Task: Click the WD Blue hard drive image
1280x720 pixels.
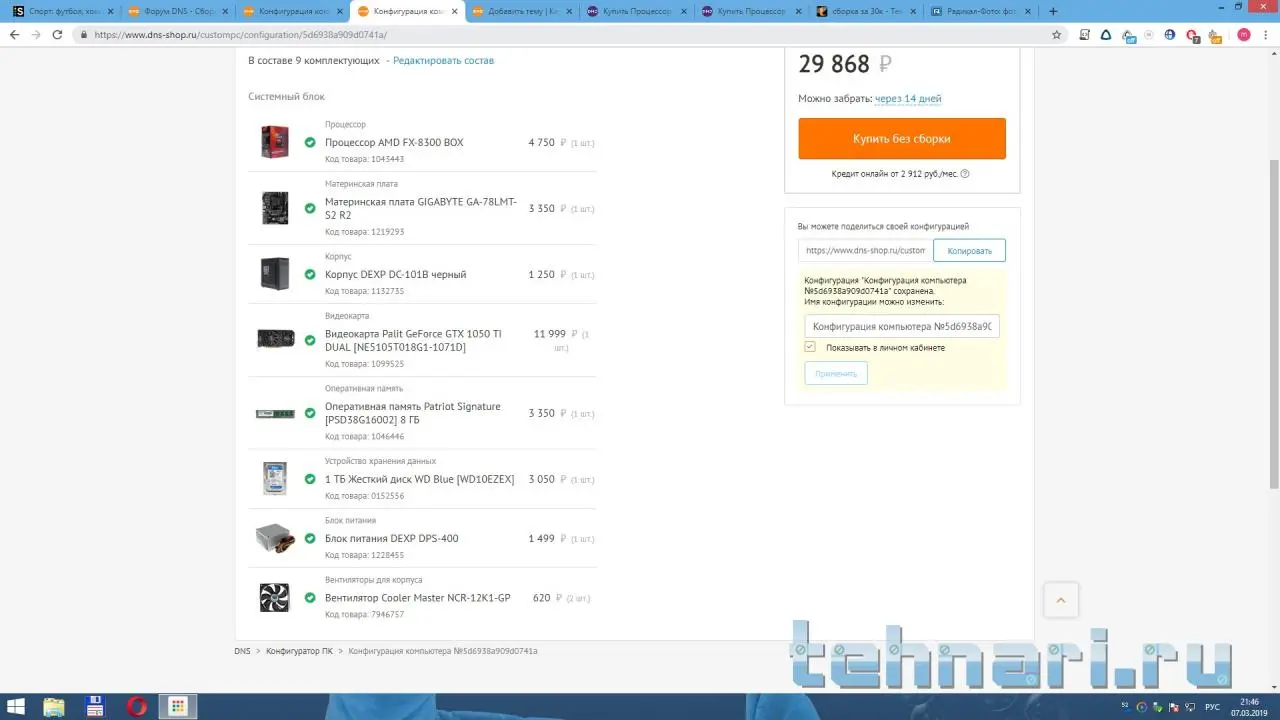Action: coord(274,479)
